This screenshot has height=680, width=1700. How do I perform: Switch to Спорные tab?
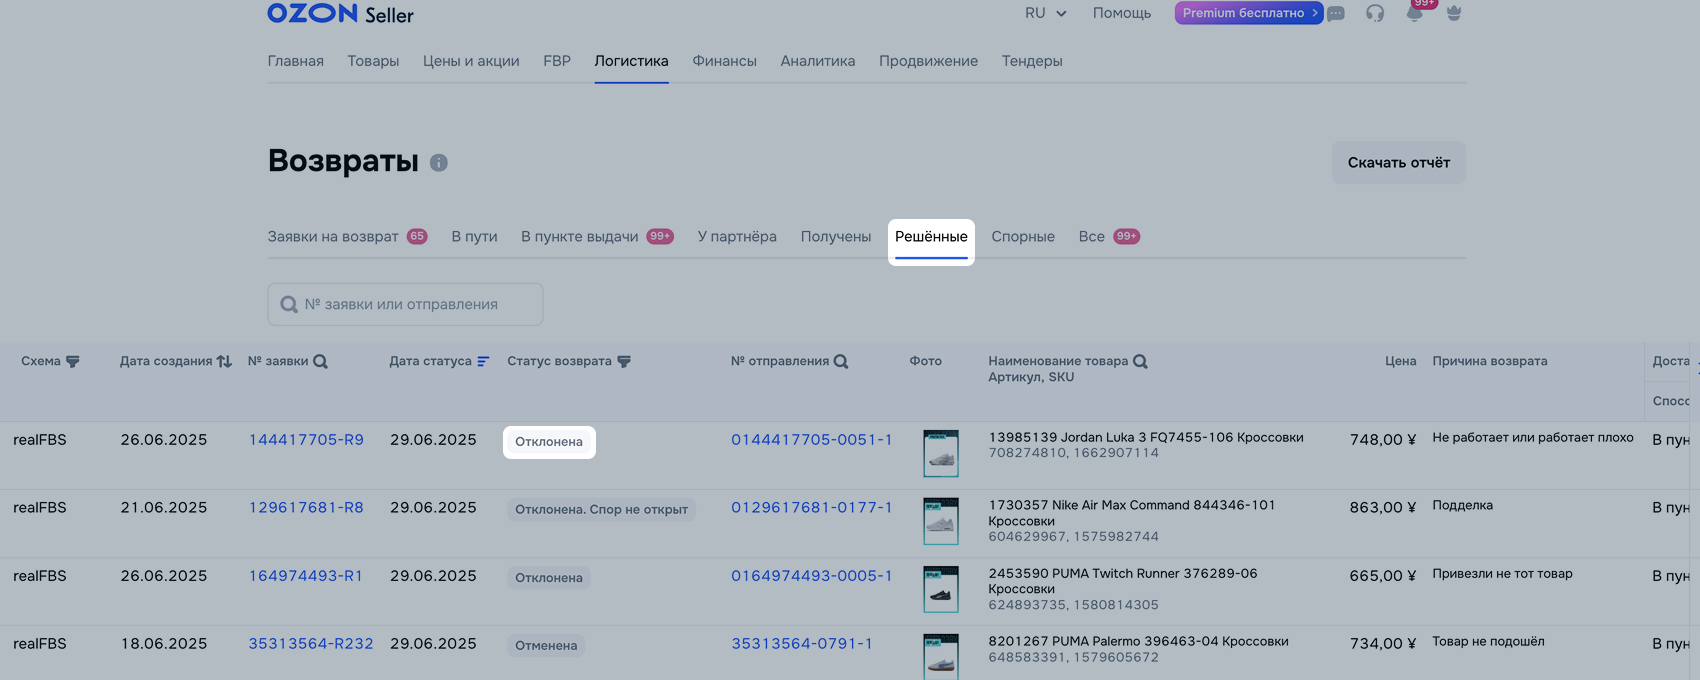coord(1023,237)
